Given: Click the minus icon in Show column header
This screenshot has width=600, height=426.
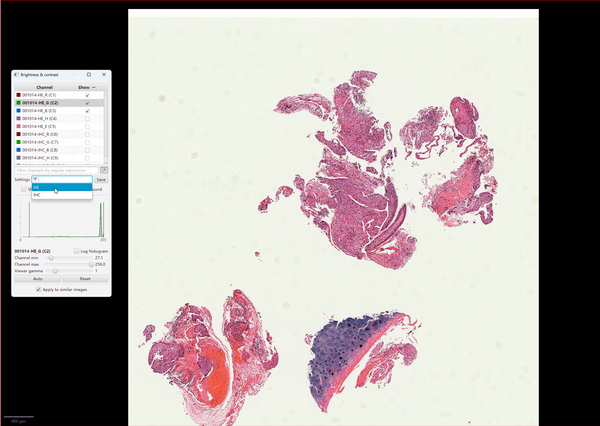Looking at the screenshot, I should (x=96, y=87).
